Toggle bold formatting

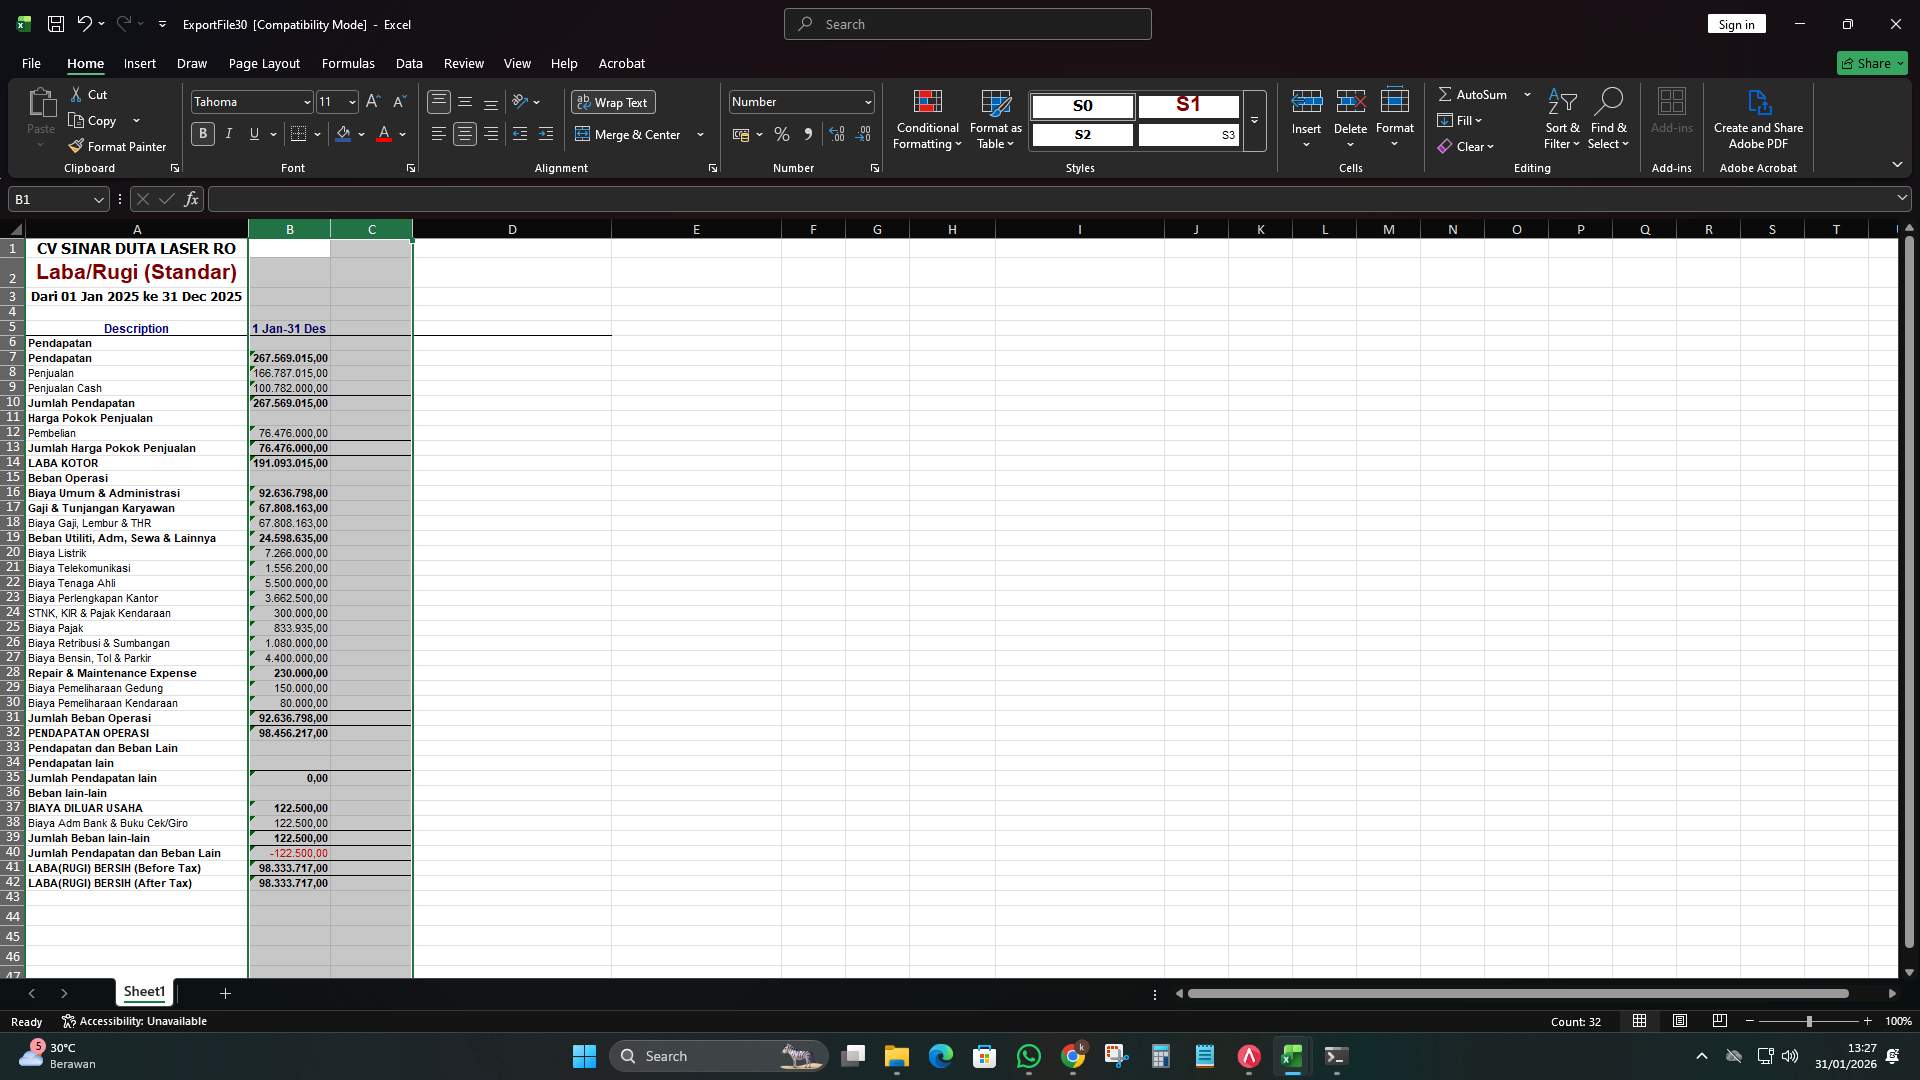203,133
